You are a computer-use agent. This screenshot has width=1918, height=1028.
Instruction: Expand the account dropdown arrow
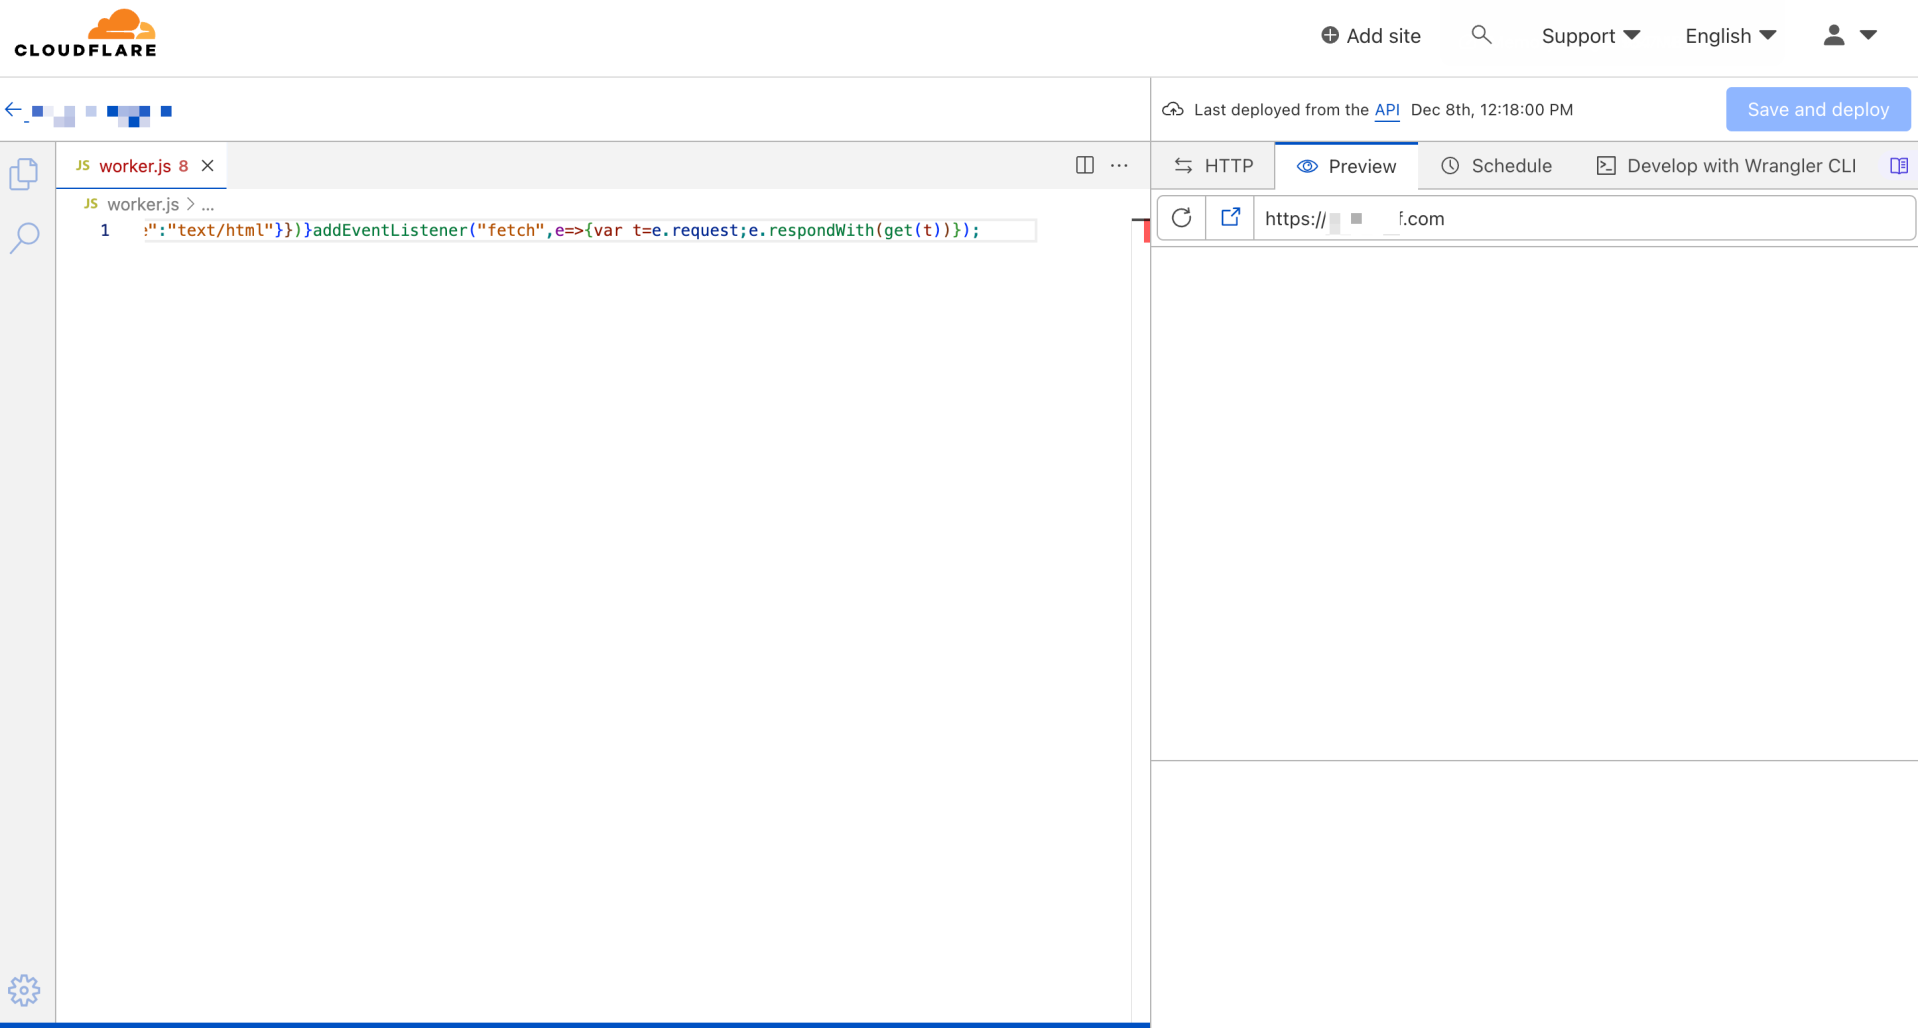[x=1868, y=35]
